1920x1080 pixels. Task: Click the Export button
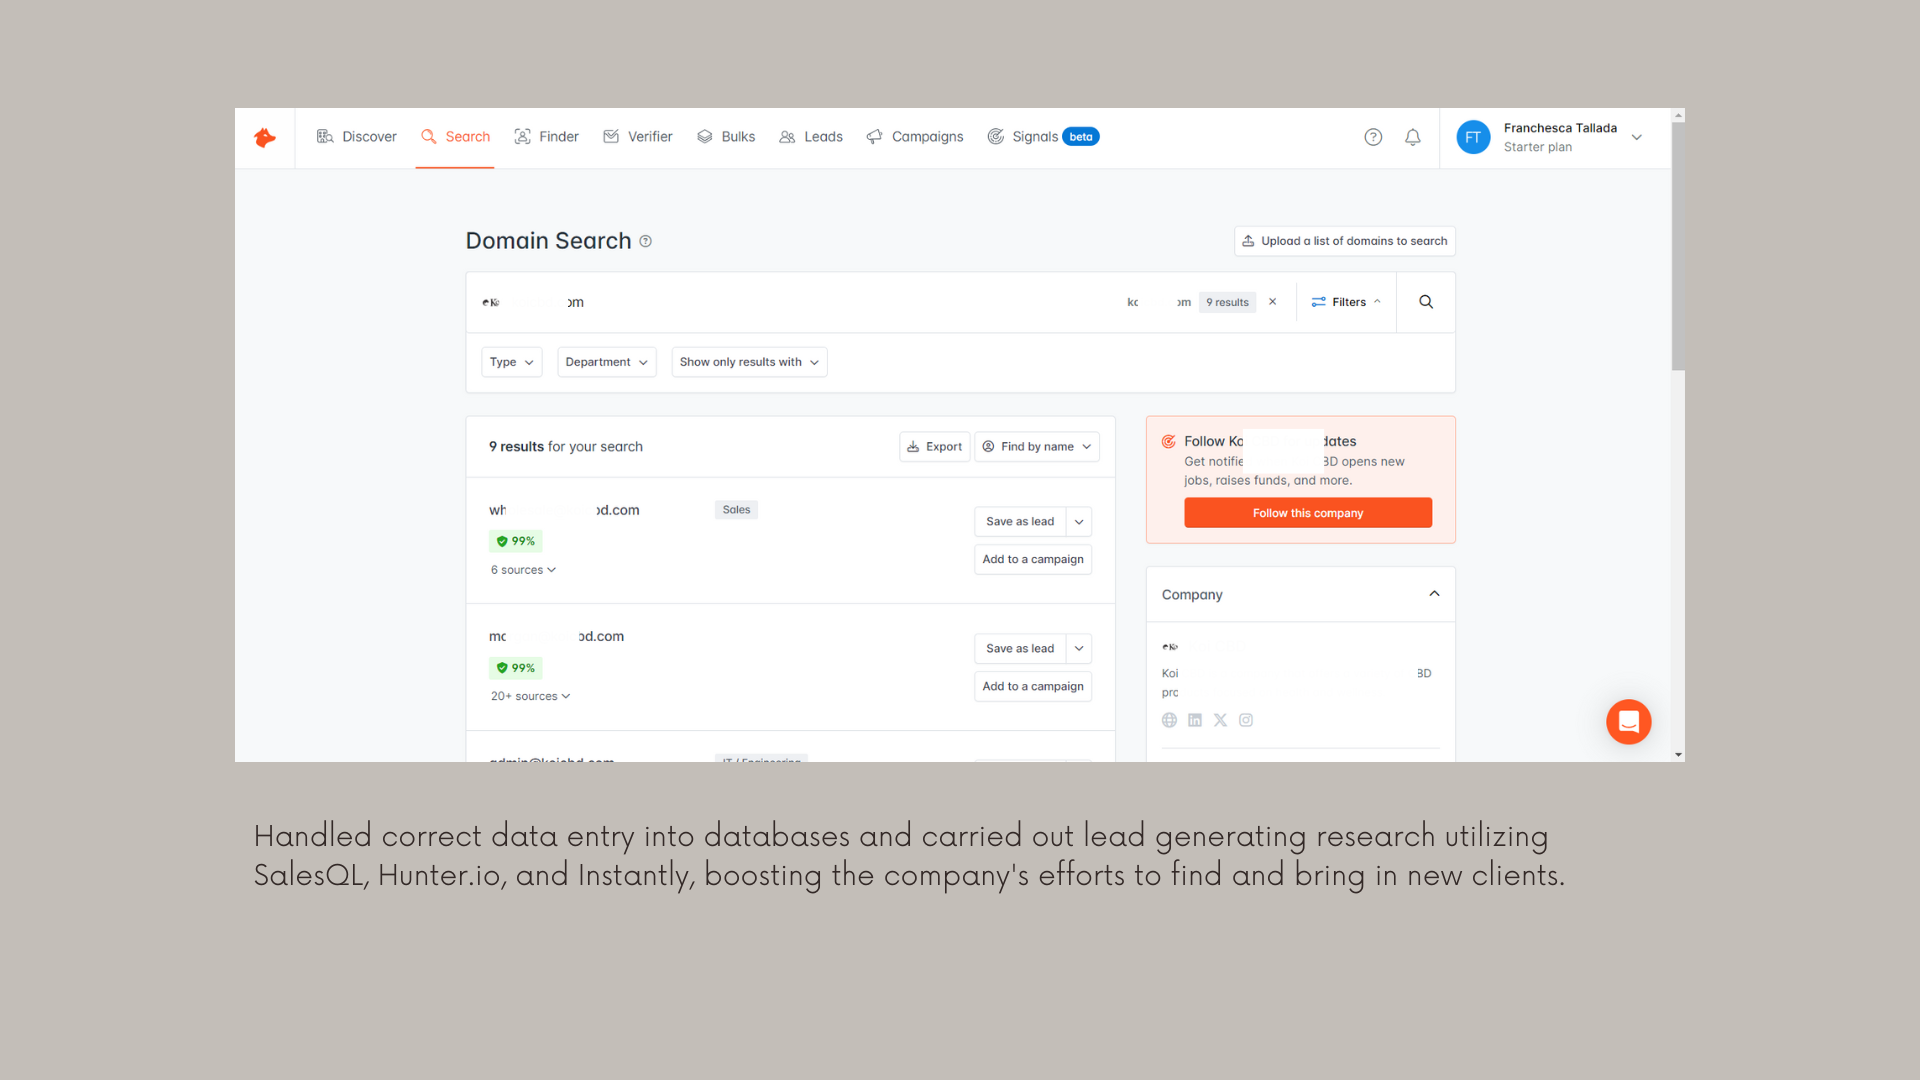(934, 447)
